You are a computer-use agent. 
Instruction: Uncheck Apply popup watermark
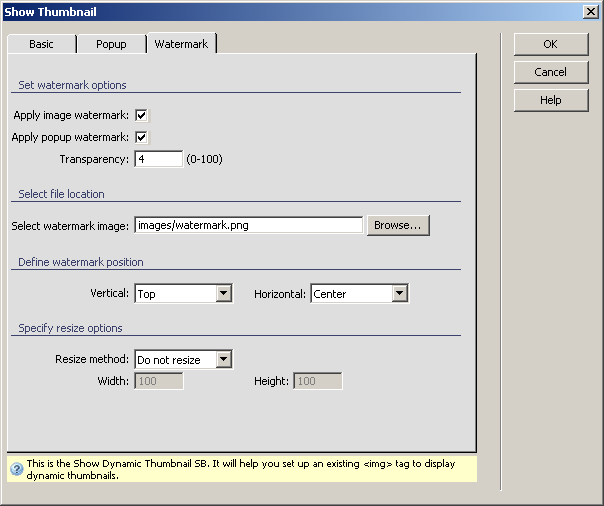[142, 137]
